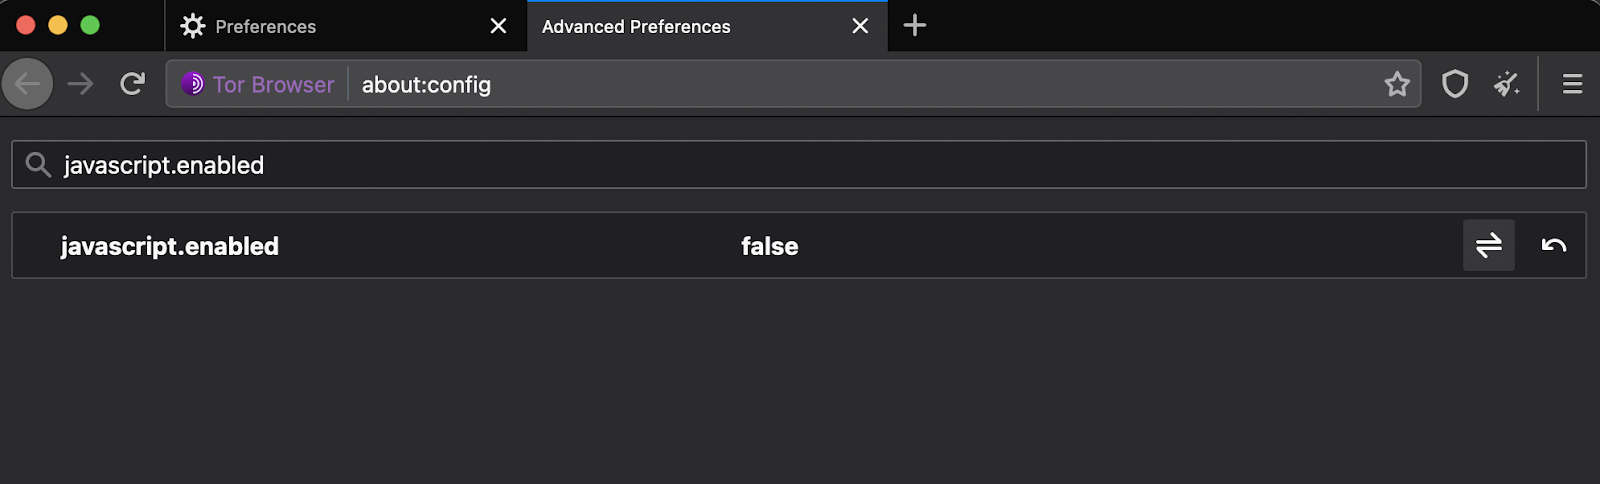This screenshot has width=1600, height=484.
Task: Select the javascript.enabled preference name
Action: pos(170,246)
